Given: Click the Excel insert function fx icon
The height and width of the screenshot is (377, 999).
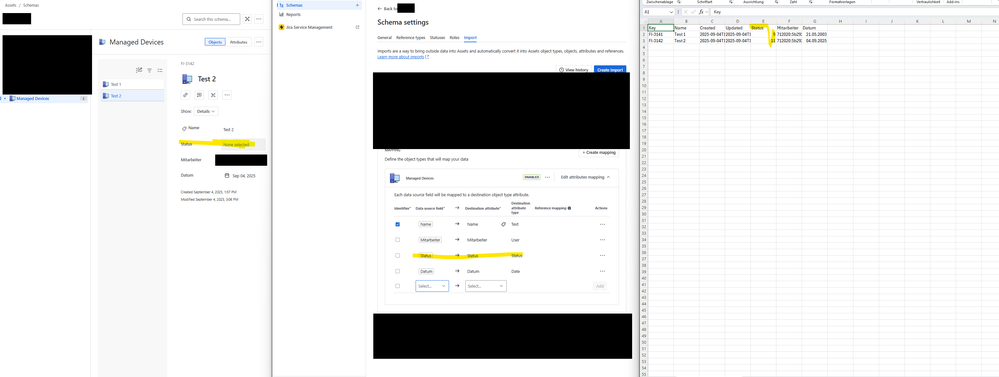Looking at the screenshot, I should pos(701,11).
